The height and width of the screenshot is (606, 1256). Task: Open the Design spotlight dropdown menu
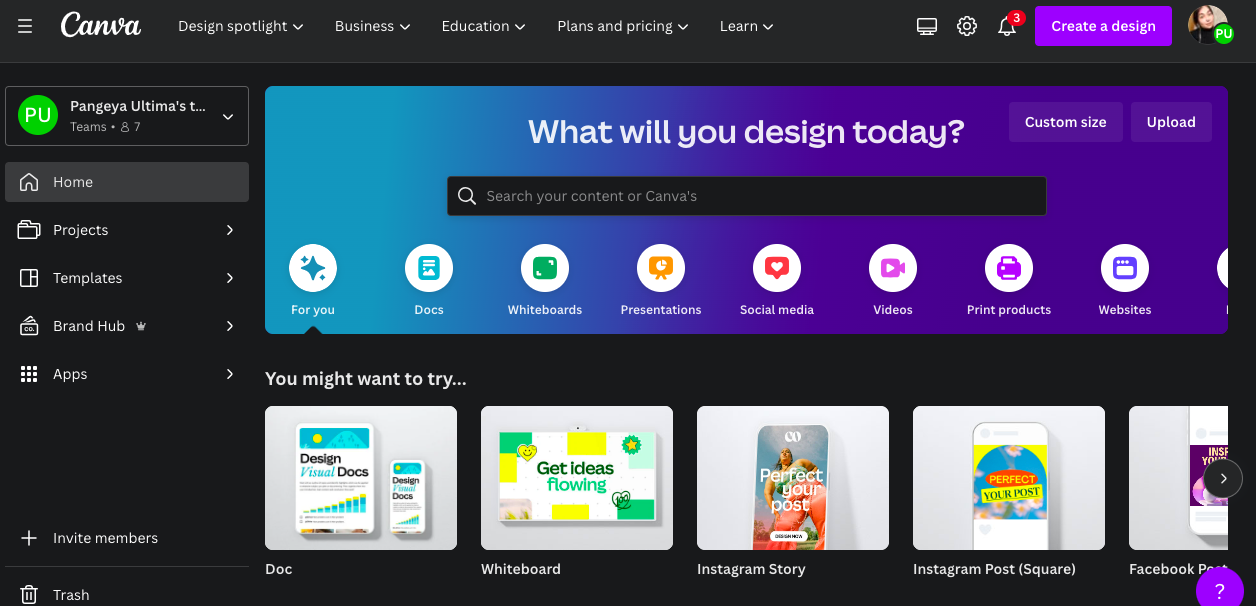241,26
